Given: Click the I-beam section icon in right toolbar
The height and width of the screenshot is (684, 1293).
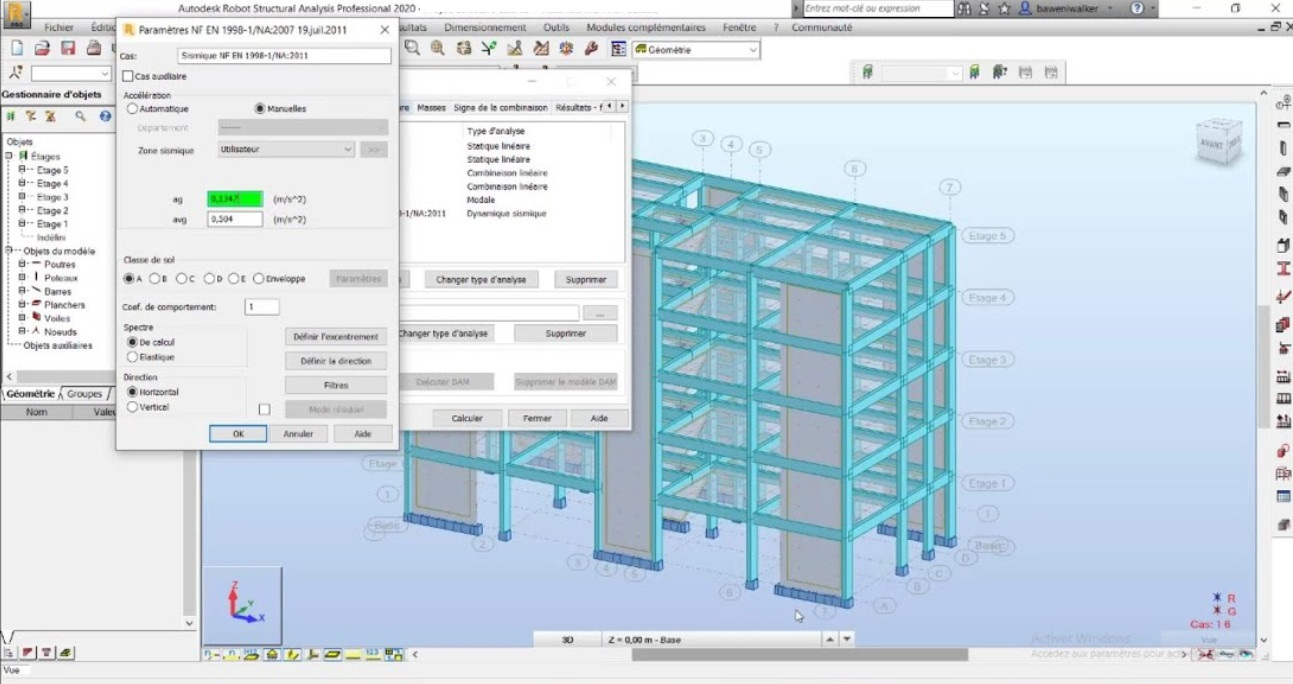Looking at the screenshot, I should pos(1283,270).
